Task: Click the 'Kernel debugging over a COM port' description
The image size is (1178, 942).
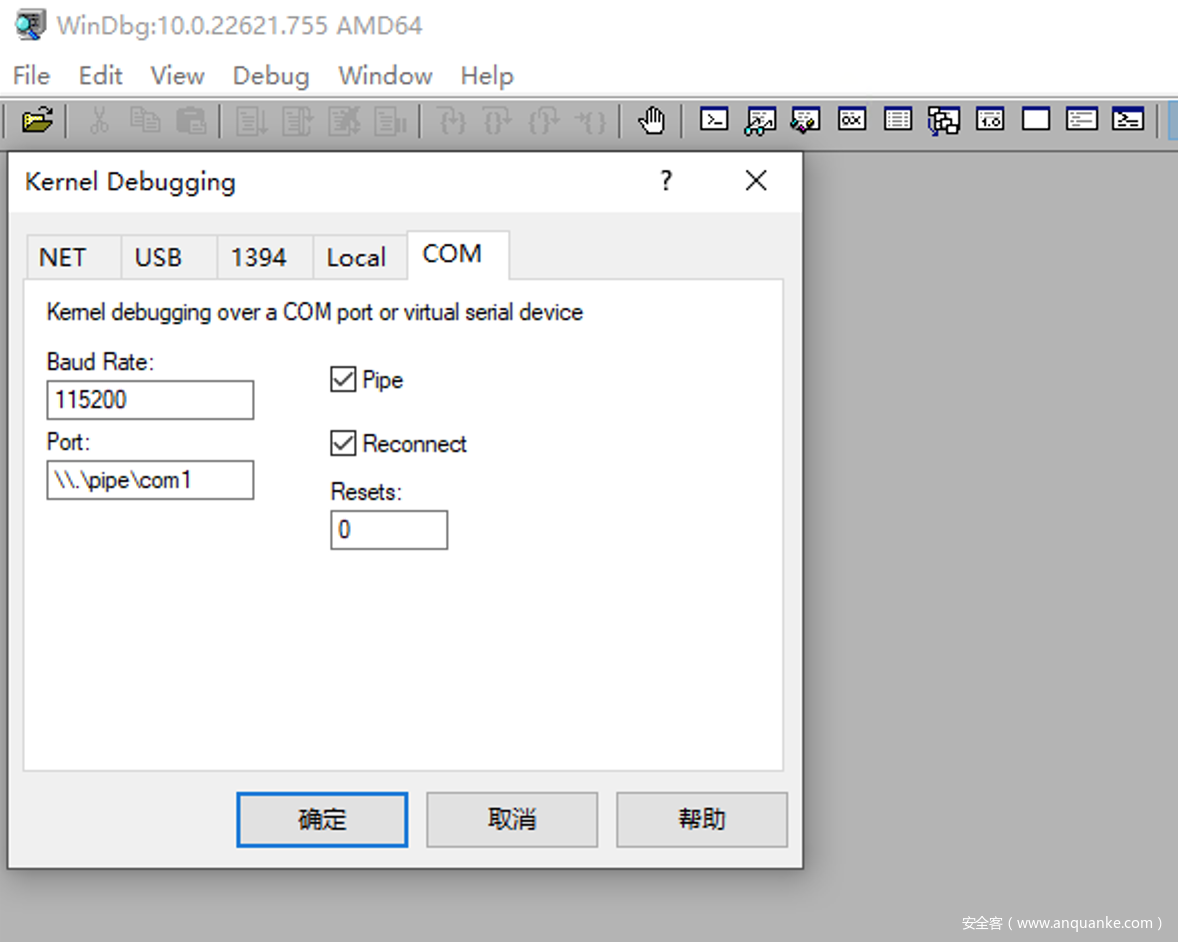Action: point(315,312)
